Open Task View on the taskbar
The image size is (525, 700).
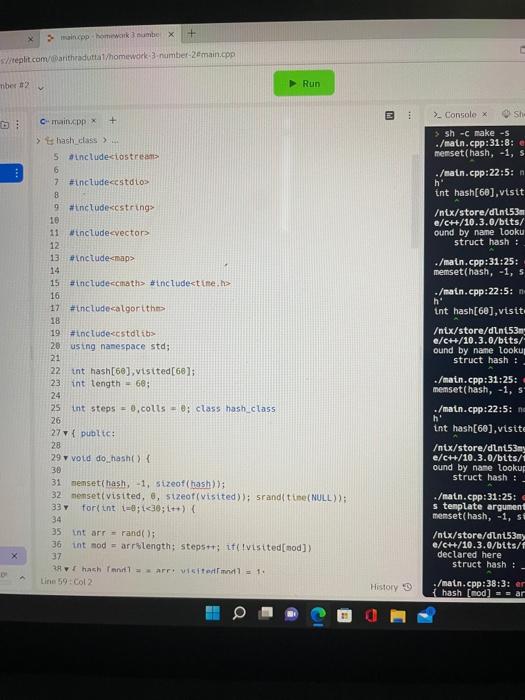pyautogui.click(x=265, y=613)
